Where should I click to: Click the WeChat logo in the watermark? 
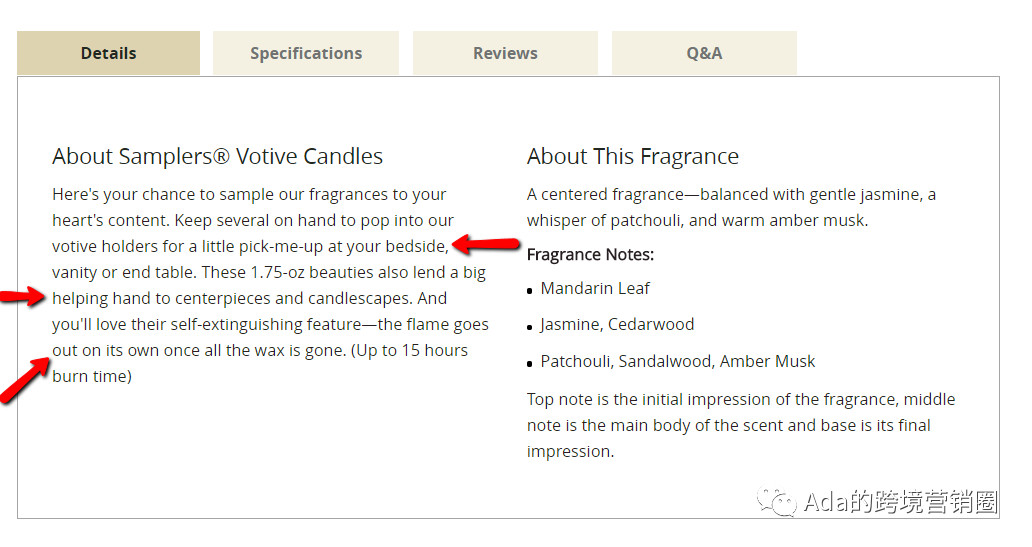[777, 500]
